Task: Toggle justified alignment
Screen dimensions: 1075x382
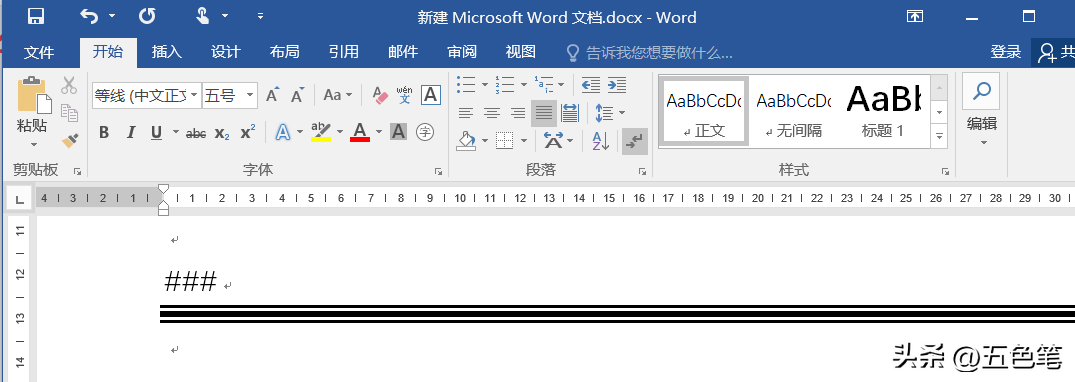Action: click(x=544, y=112)
